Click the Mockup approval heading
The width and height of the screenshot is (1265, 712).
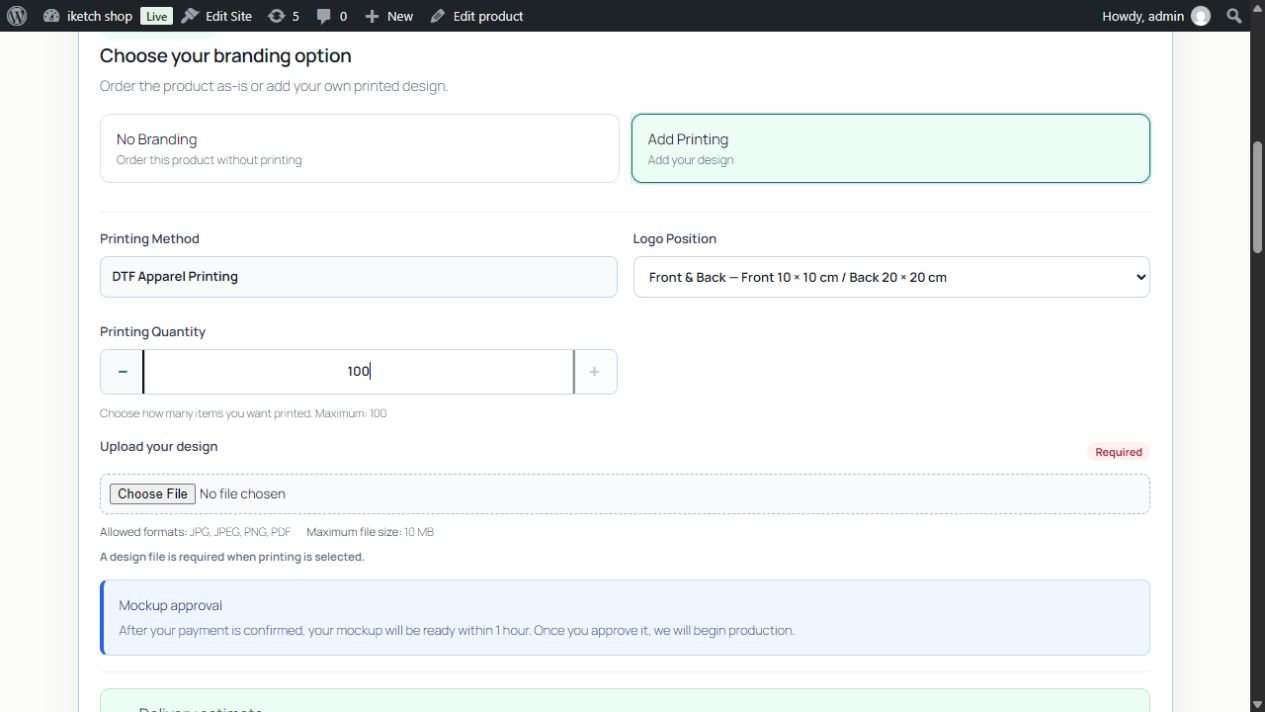pos(170,605)
